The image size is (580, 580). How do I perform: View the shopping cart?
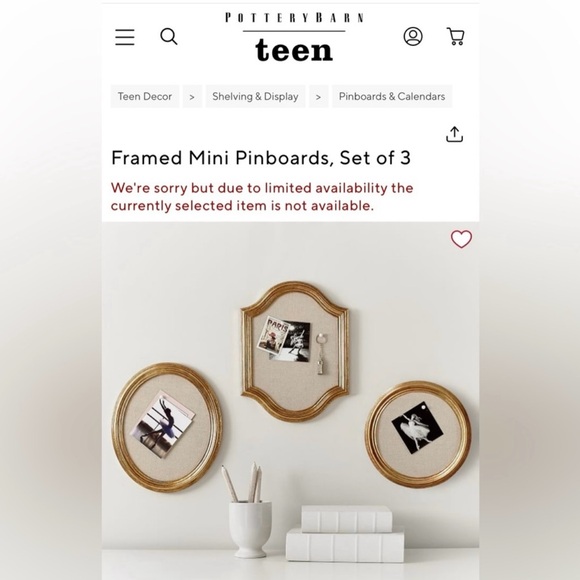tap(455, 36)
